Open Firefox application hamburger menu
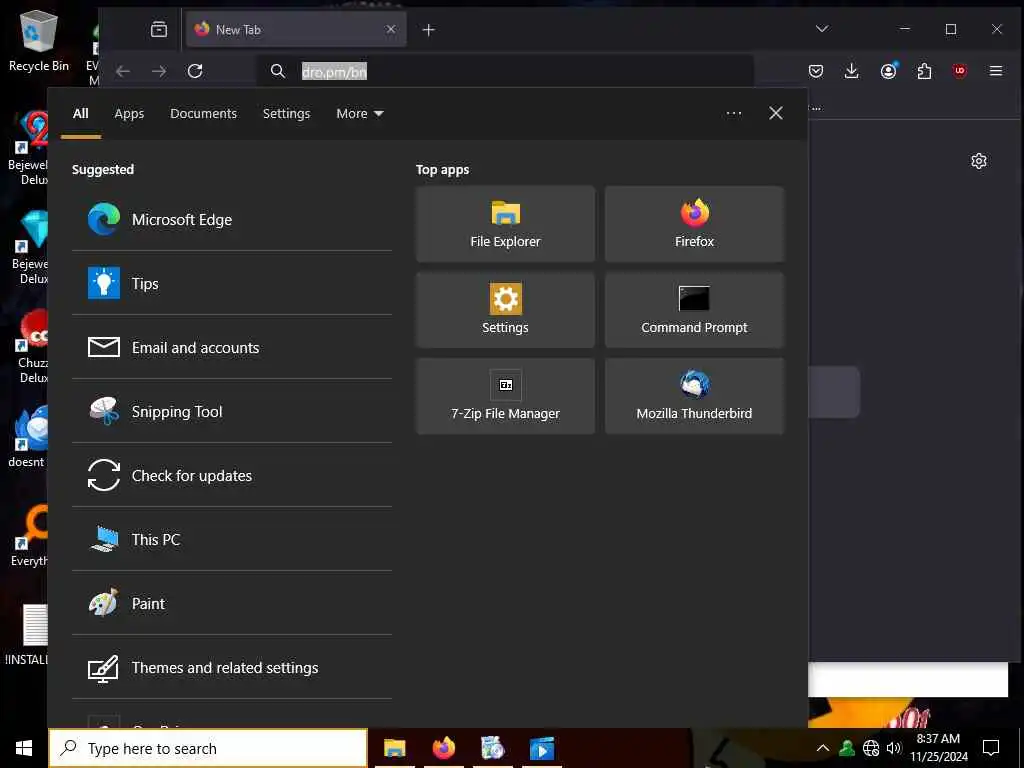 (x=996, y=71)
